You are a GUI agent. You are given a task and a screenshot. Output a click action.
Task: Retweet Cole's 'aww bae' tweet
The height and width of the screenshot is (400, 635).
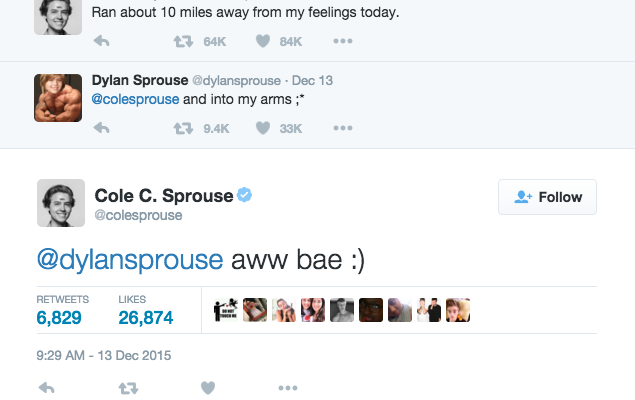pyautogui.click(x=127, y=388)
